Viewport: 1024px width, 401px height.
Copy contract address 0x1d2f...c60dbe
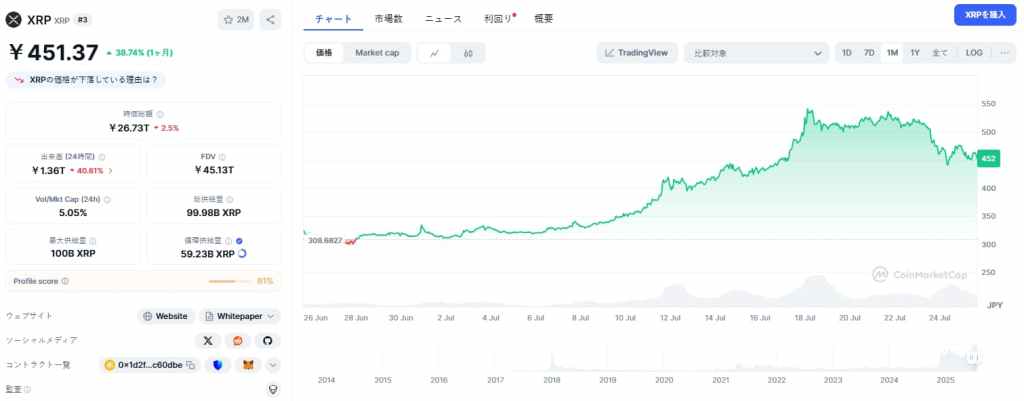[191, 365]
